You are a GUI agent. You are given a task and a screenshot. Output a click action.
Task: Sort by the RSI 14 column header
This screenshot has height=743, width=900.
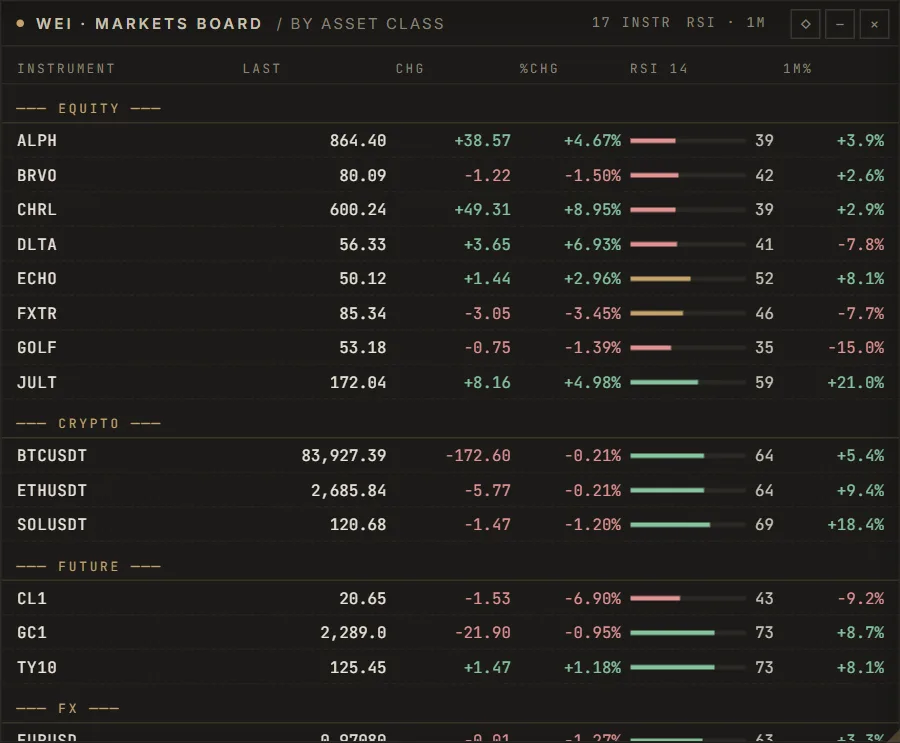click(659, 69)
